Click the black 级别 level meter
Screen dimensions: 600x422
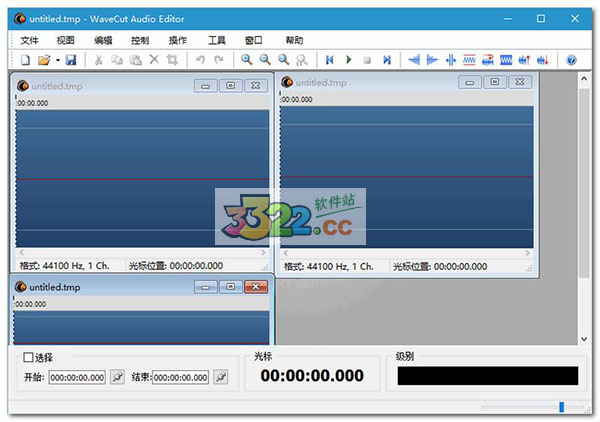[x=488, y=375]
